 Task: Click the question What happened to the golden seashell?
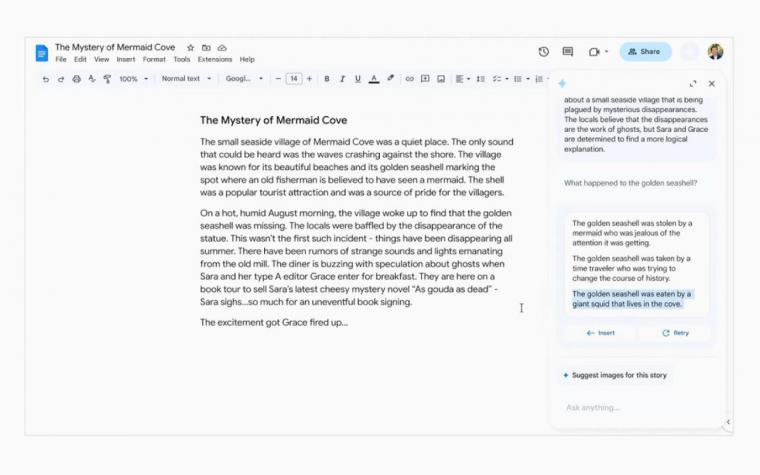630,183
